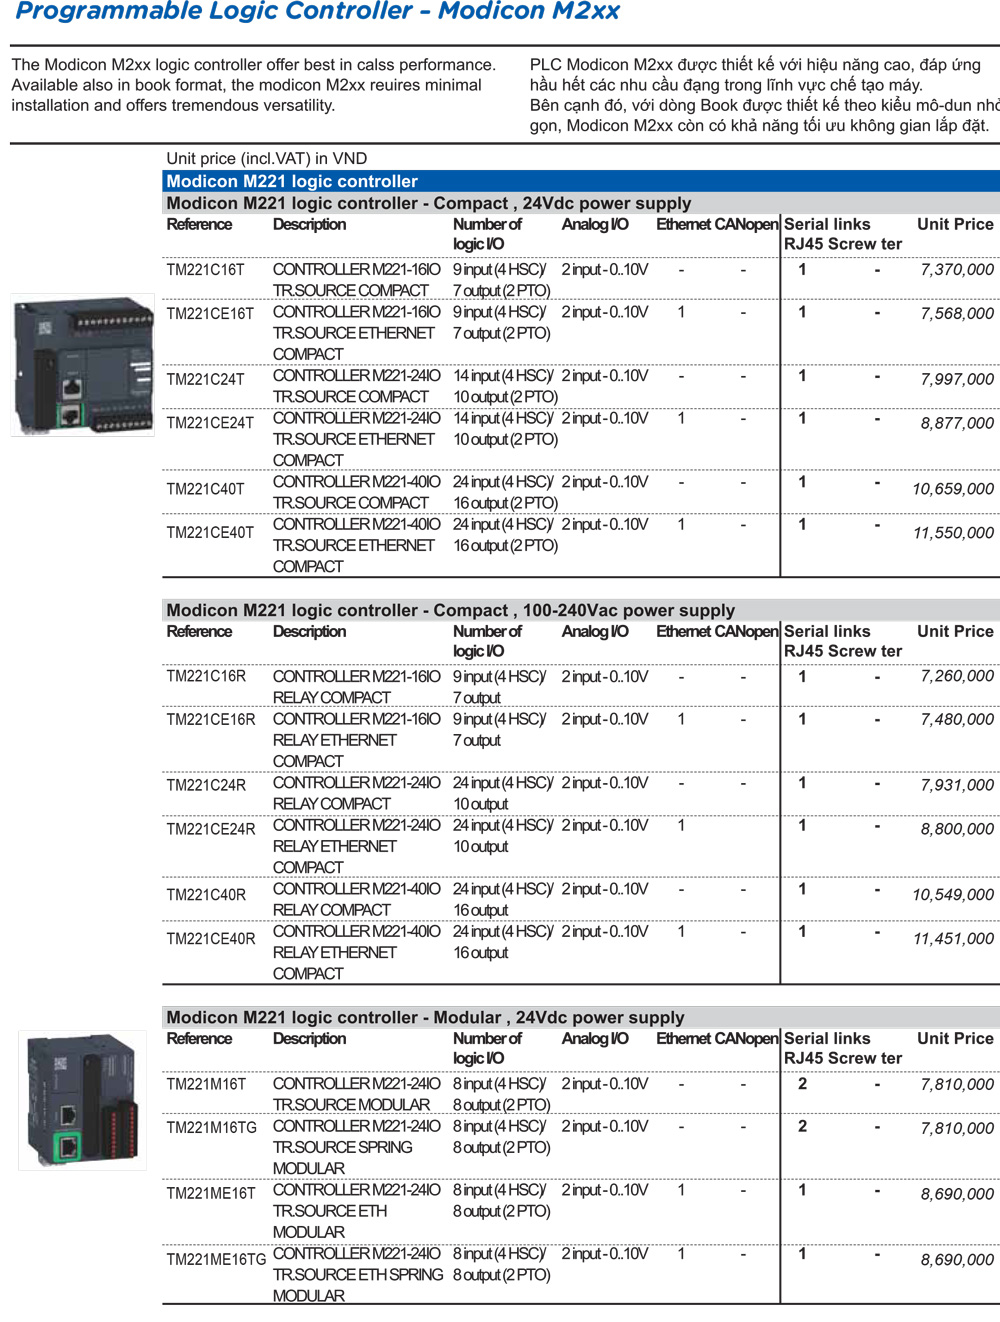Select reference TM221CE40R
The width and height of the screenshot is (1000, 1322).
pos(211,939)
